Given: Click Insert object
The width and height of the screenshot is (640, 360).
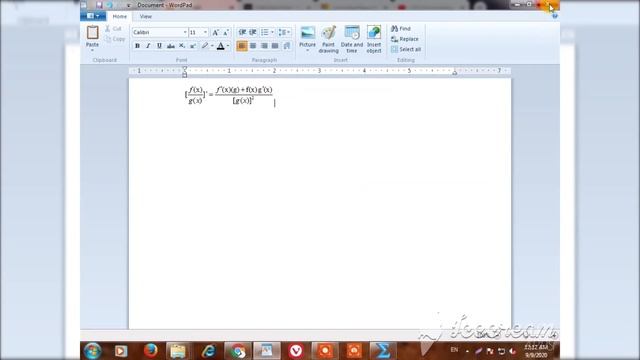Looking at the screenshot, I should 374,39.
